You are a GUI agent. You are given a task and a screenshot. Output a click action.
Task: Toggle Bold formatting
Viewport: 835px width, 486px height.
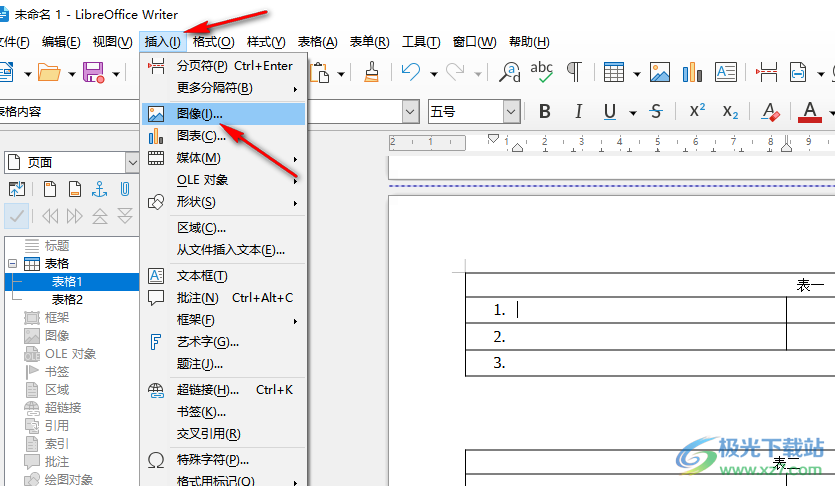coord(544,111)
